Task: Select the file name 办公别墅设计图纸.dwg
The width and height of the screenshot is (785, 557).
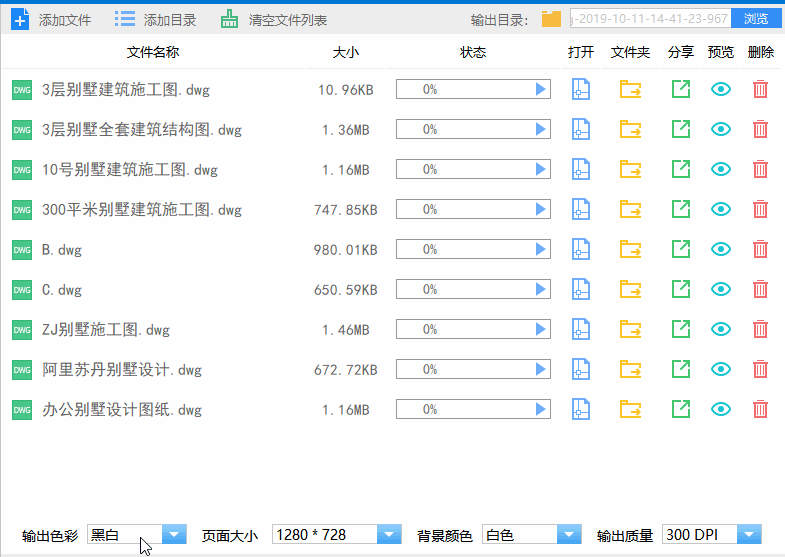Action: [x=122, y=410]
